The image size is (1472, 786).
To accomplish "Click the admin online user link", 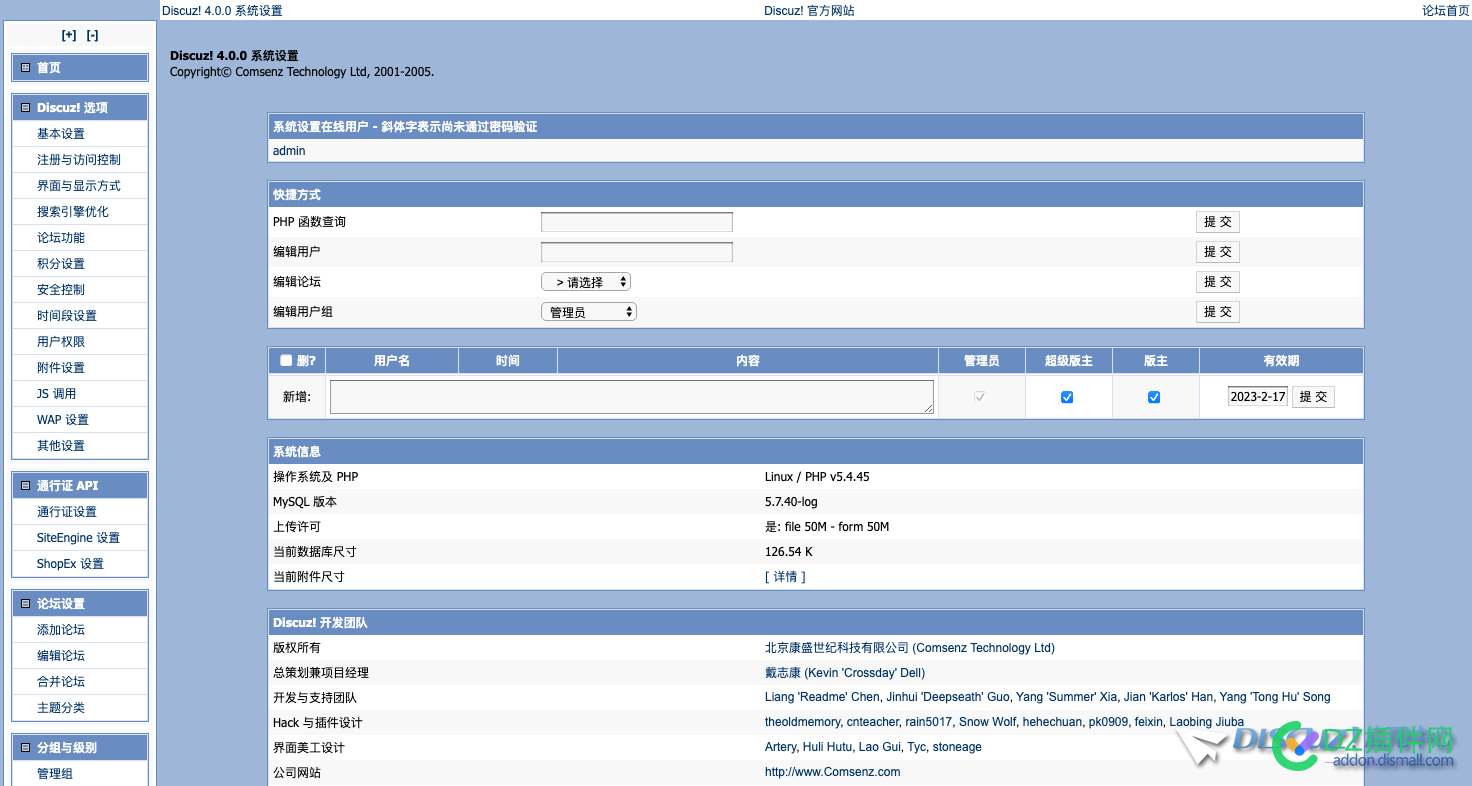I will [289, 151].
